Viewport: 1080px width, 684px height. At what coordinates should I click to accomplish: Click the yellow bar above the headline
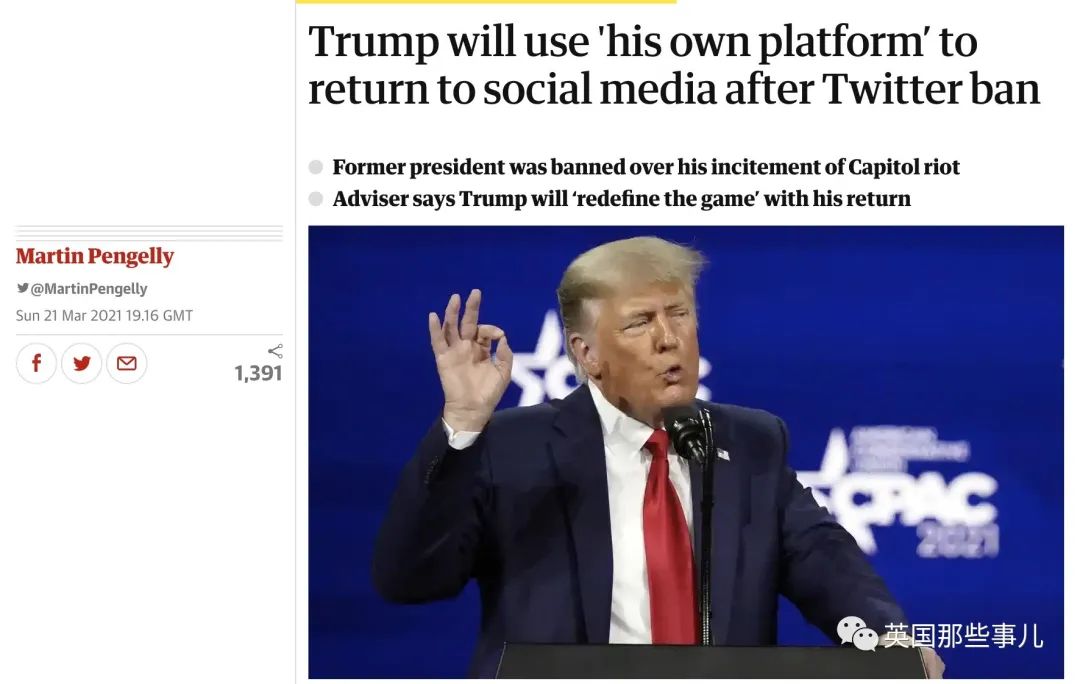tap(486, 2)
